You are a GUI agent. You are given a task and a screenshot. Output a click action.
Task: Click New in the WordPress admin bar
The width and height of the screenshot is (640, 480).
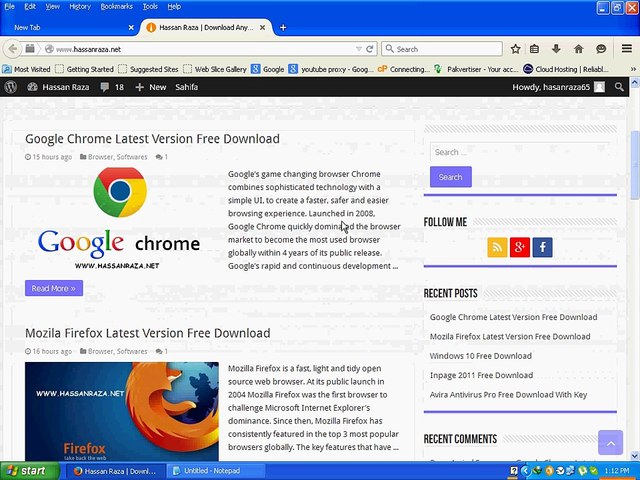pos(151,87)
